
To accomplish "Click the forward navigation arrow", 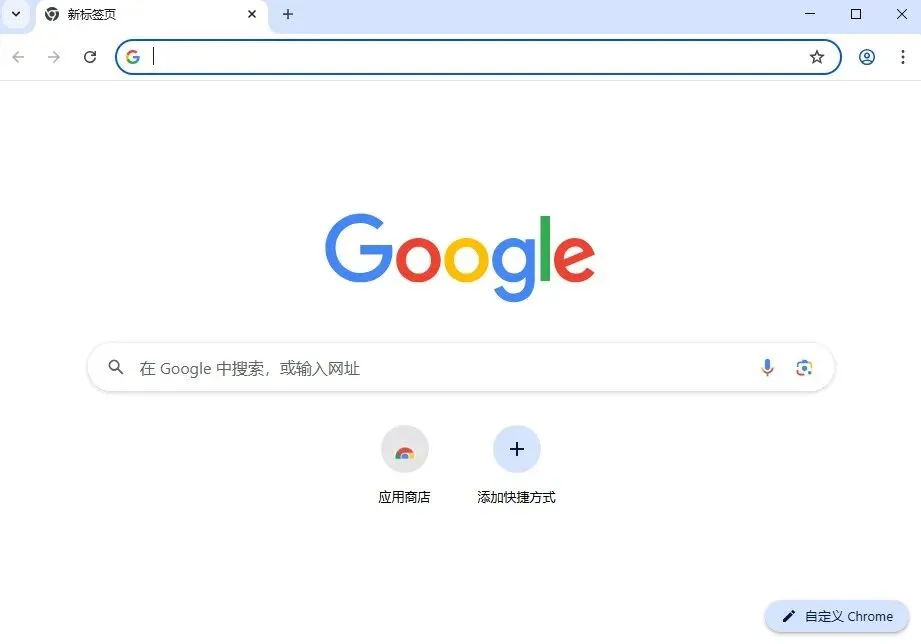I will click(x=53, y=57).
